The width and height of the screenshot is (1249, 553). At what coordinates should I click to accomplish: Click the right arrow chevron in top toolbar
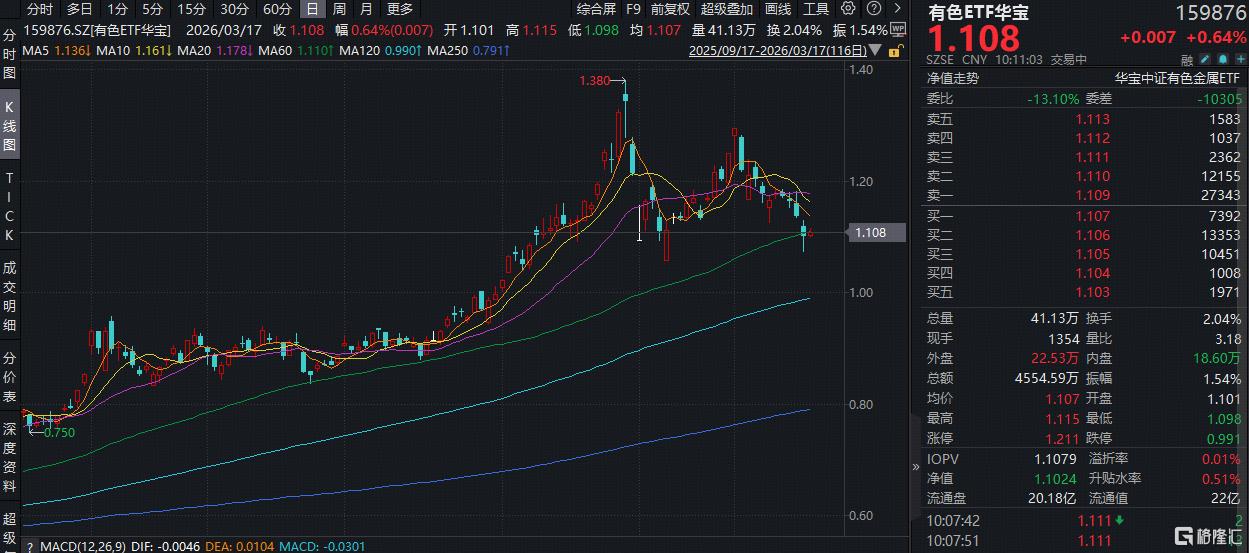click(897, 8)
